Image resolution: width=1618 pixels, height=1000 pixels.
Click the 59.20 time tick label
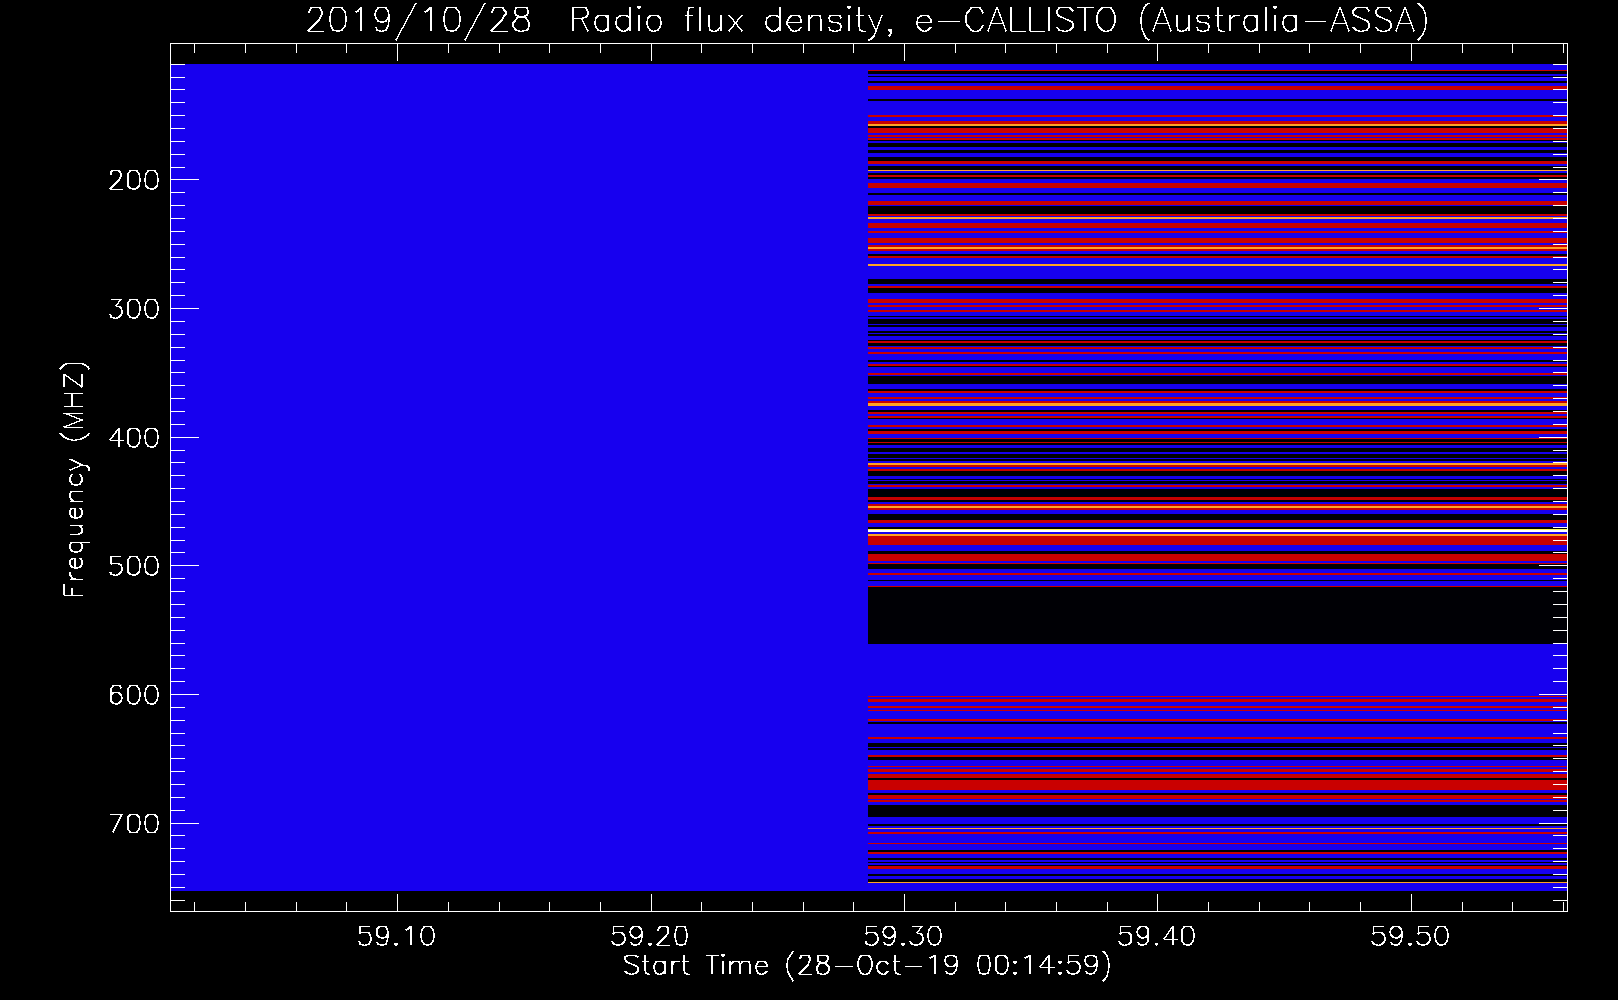click(651, 937)
